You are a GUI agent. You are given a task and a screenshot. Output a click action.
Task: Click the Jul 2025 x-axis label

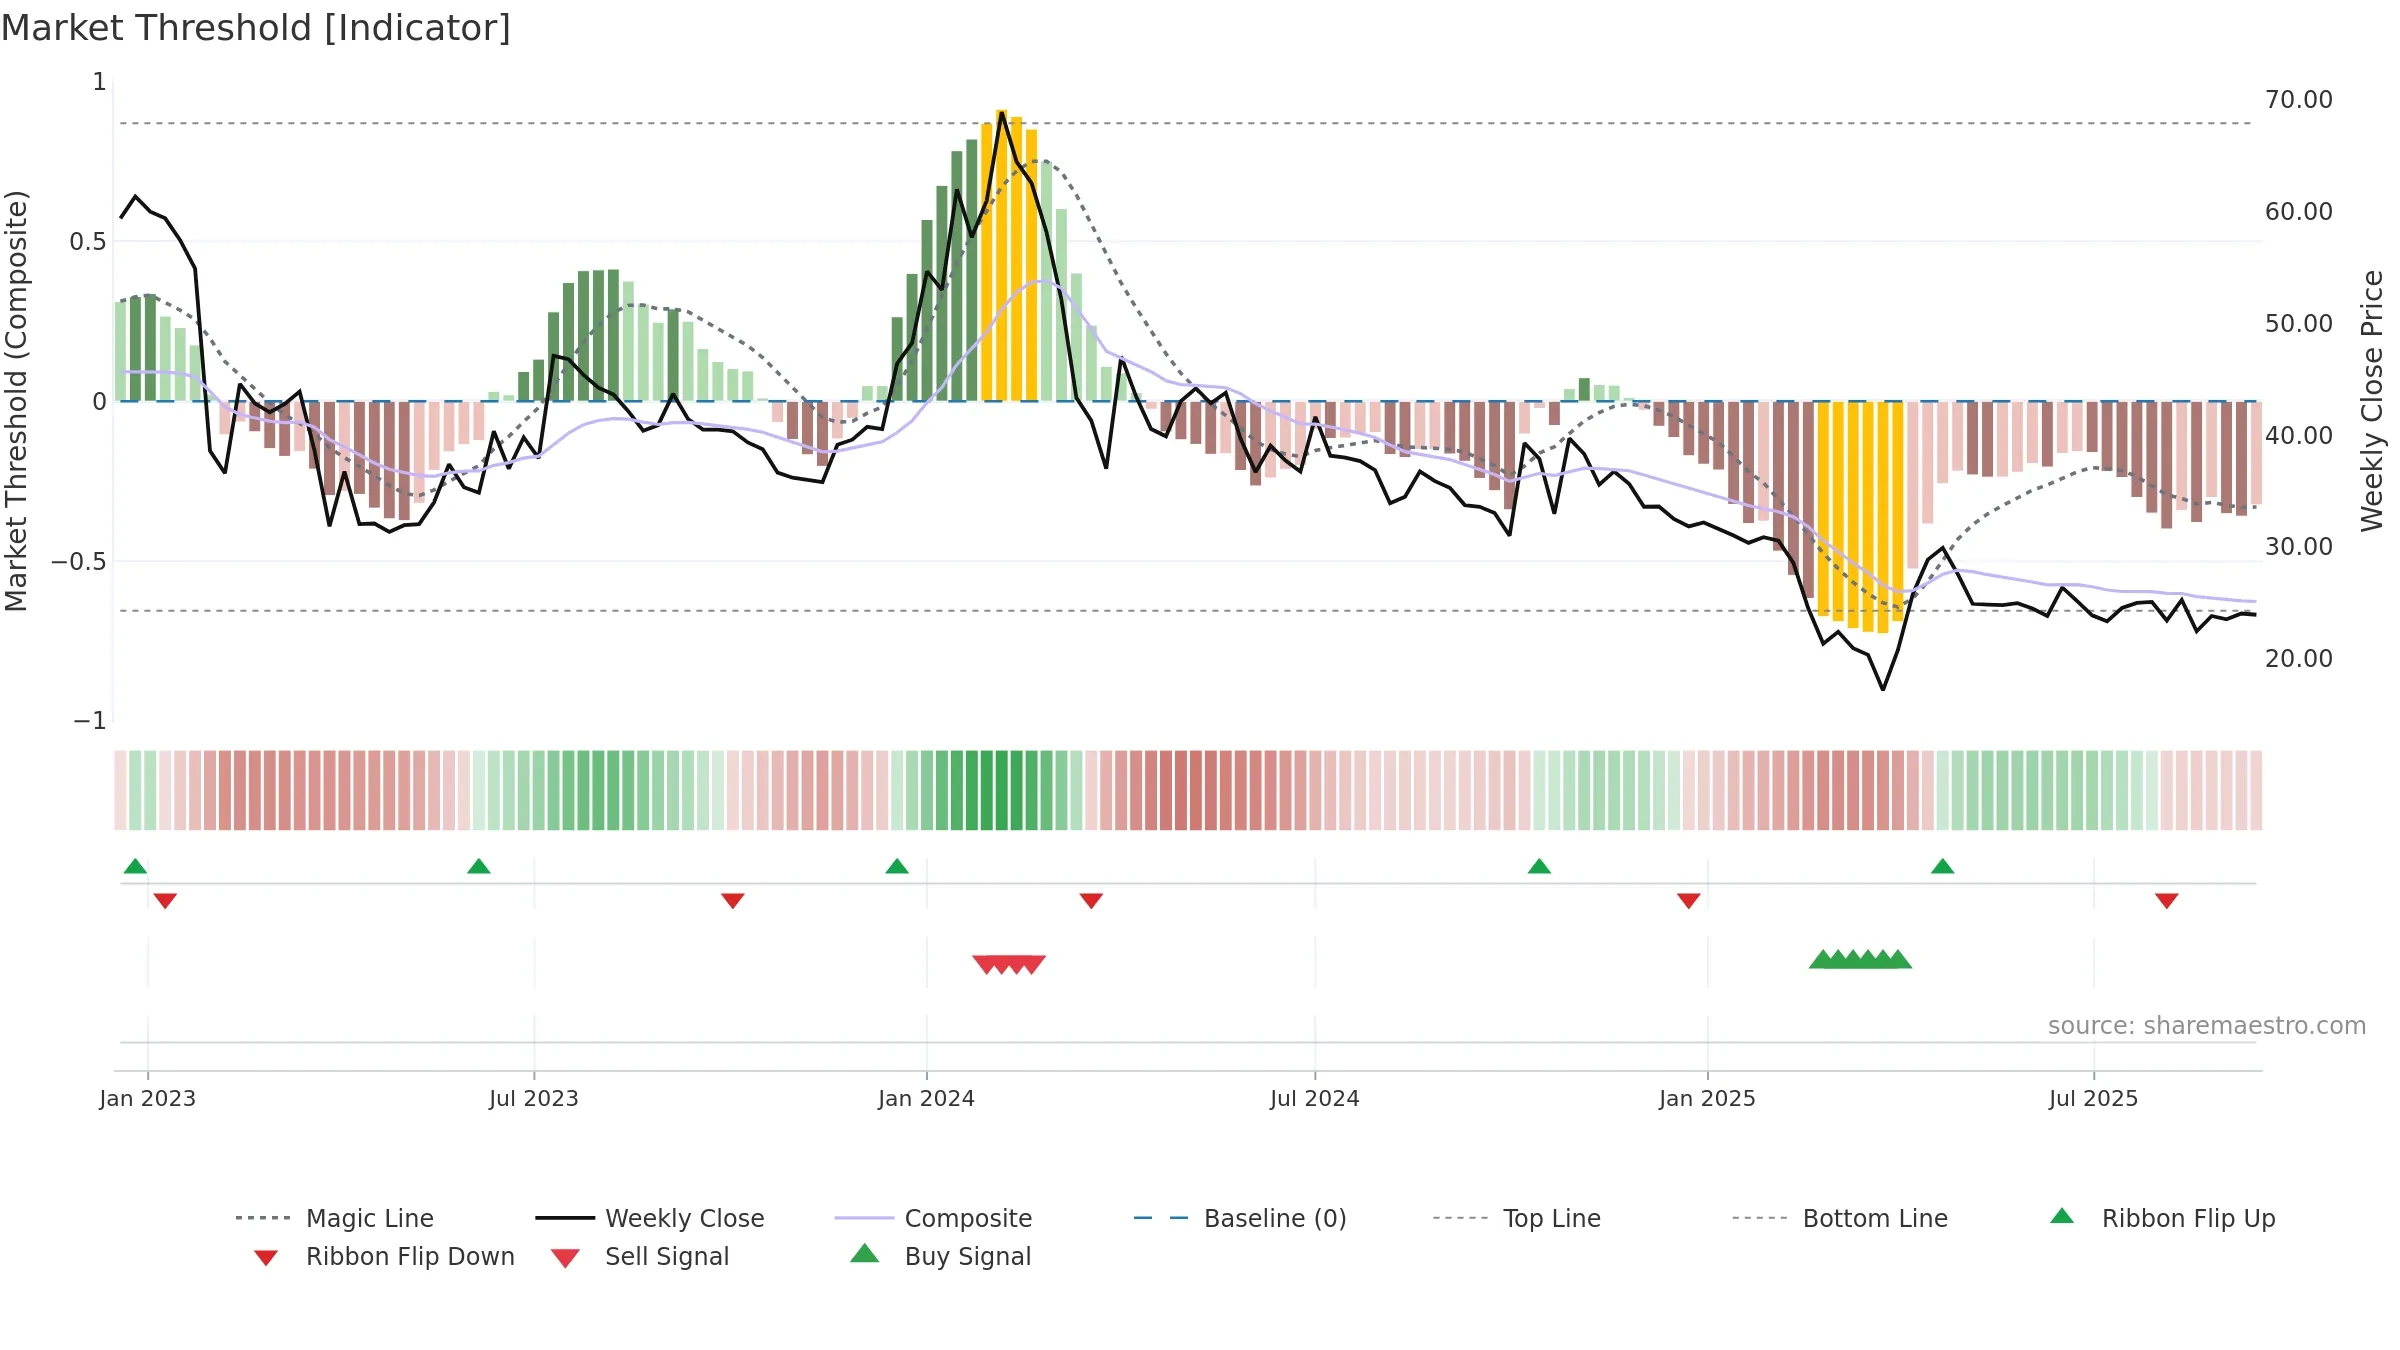[x=2093, y=1098]
